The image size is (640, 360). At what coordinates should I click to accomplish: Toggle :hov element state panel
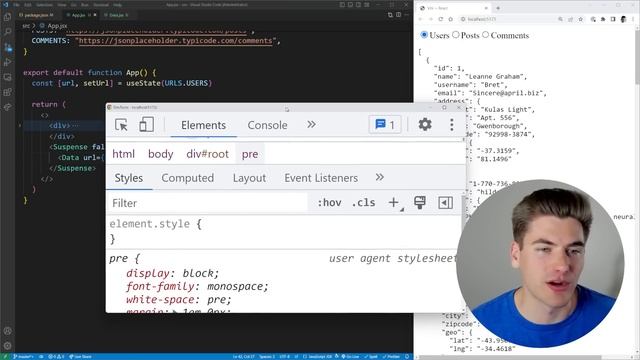tap(329, 202)
